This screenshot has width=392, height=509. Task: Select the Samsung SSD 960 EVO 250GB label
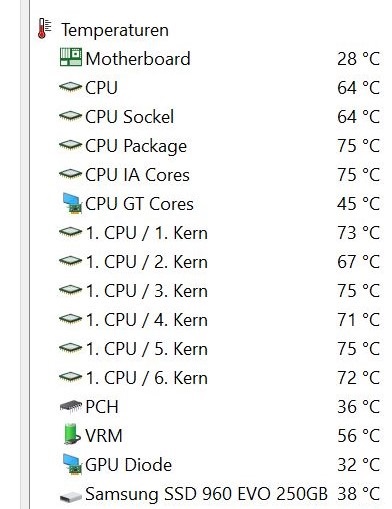click(206, 494)
